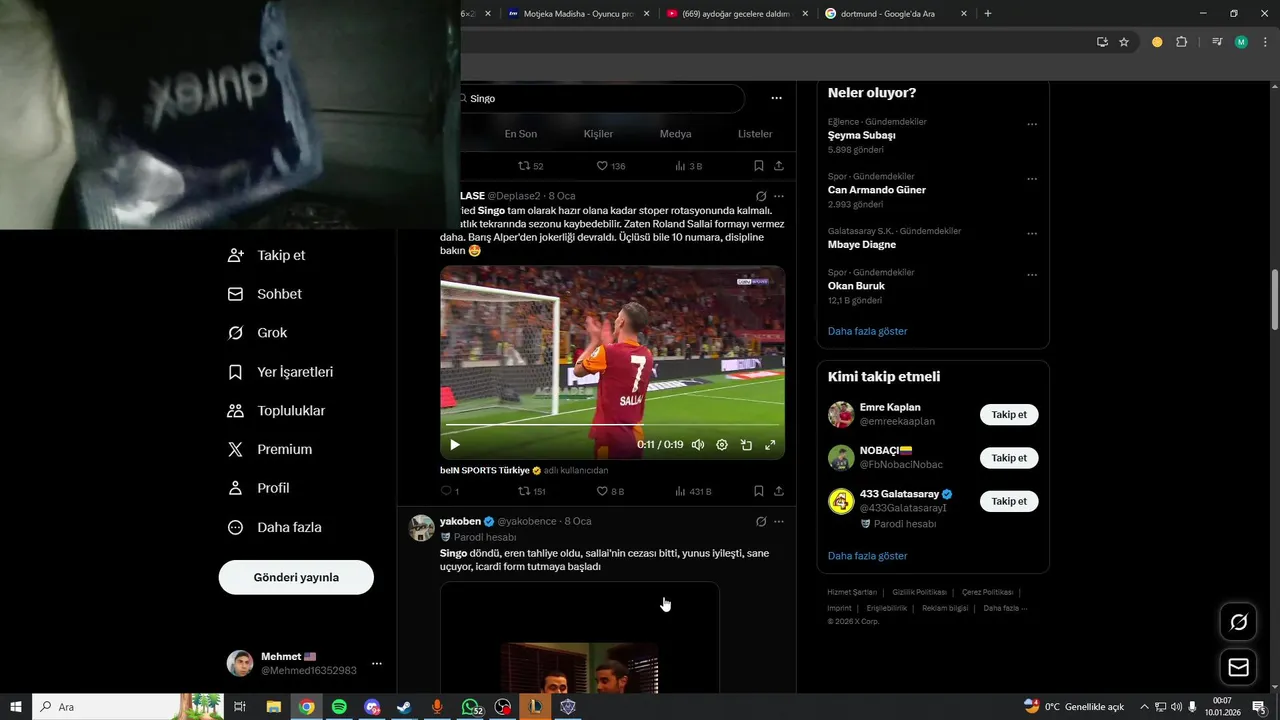Open beIN SPORTS Türkiye source link
The width and height of the screenshot is (1280, 720).
[485, 470]
